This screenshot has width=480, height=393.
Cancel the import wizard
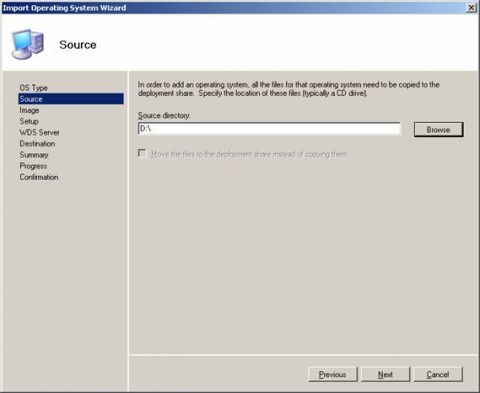pos(438,374)
